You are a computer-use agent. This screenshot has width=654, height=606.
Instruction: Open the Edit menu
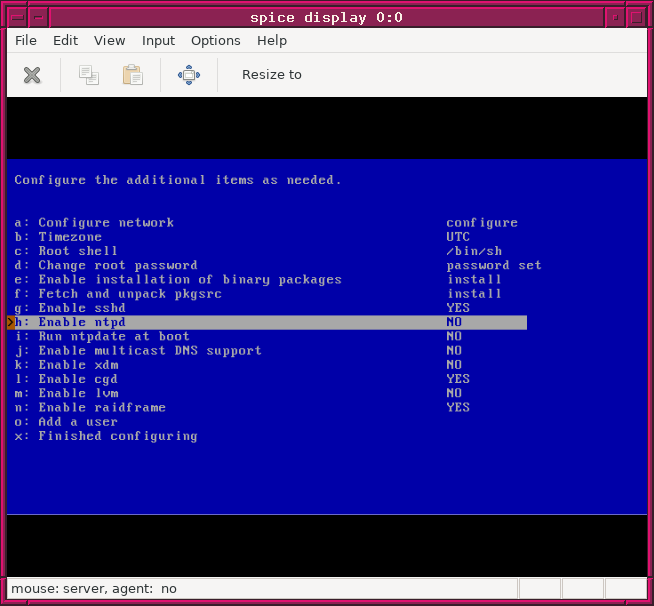pos(66,41)
